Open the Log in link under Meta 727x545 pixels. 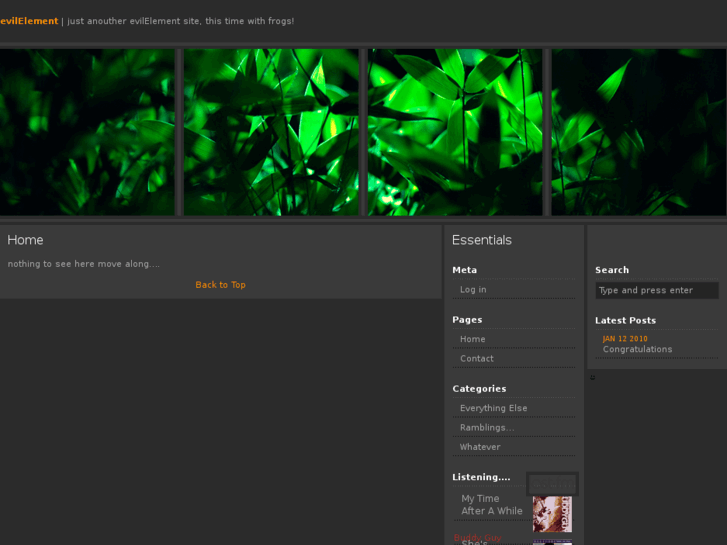[473, 289]
